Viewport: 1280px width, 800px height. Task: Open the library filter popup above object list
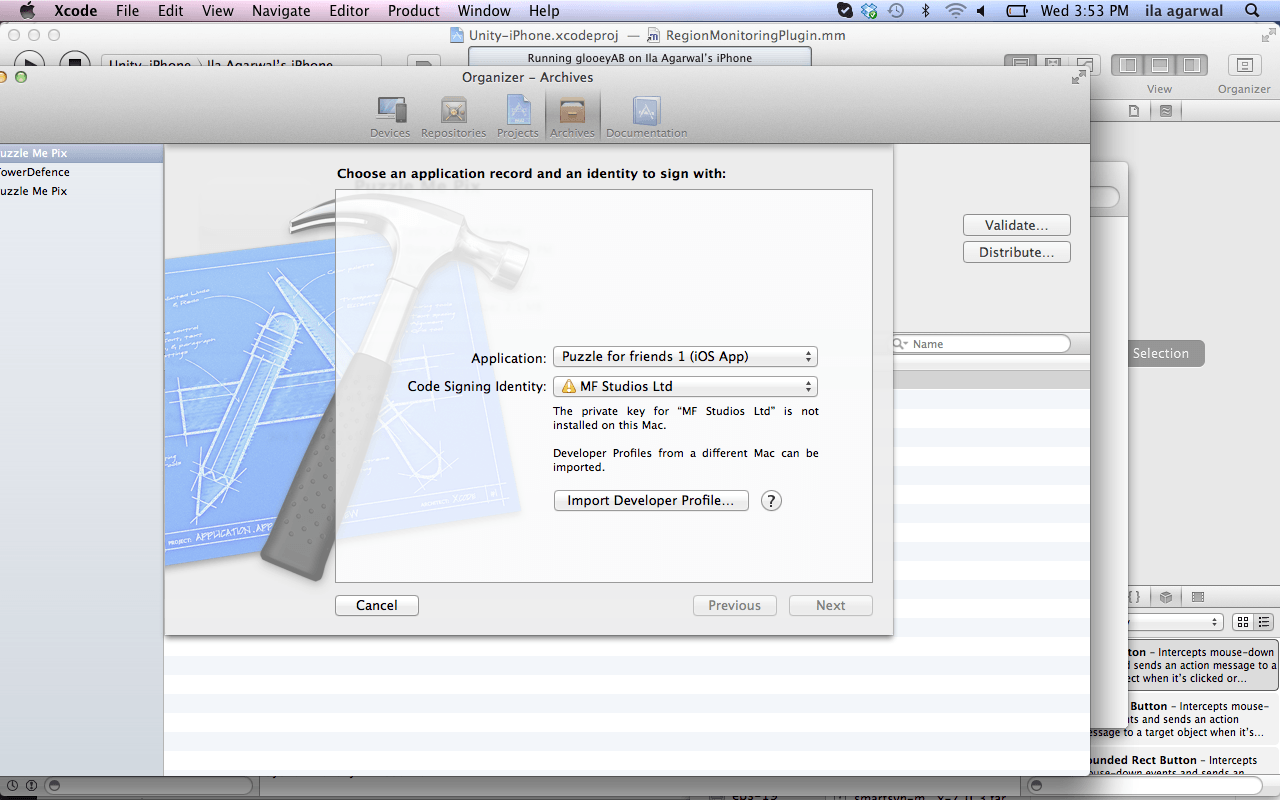click(x=1175, y=622)
